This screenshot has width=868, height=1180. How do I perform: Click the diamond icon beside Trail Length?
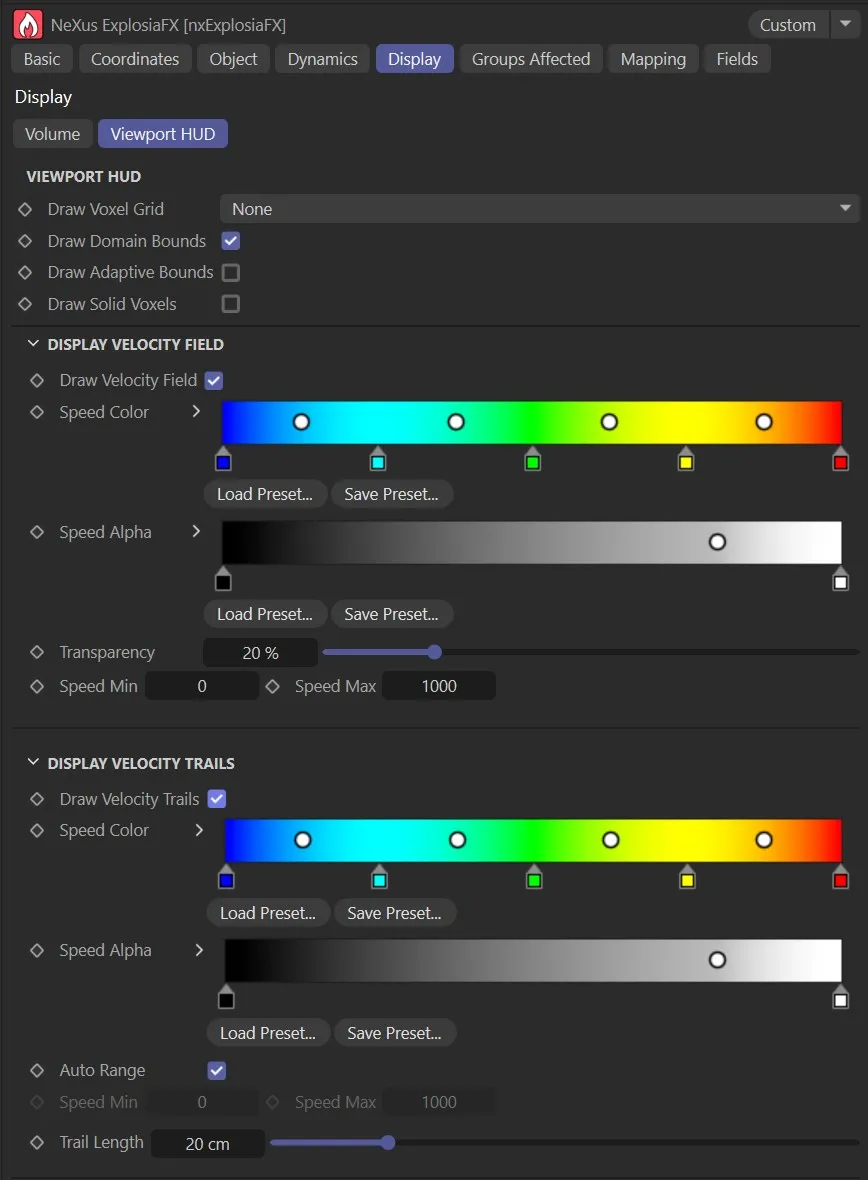(36, 1142)
